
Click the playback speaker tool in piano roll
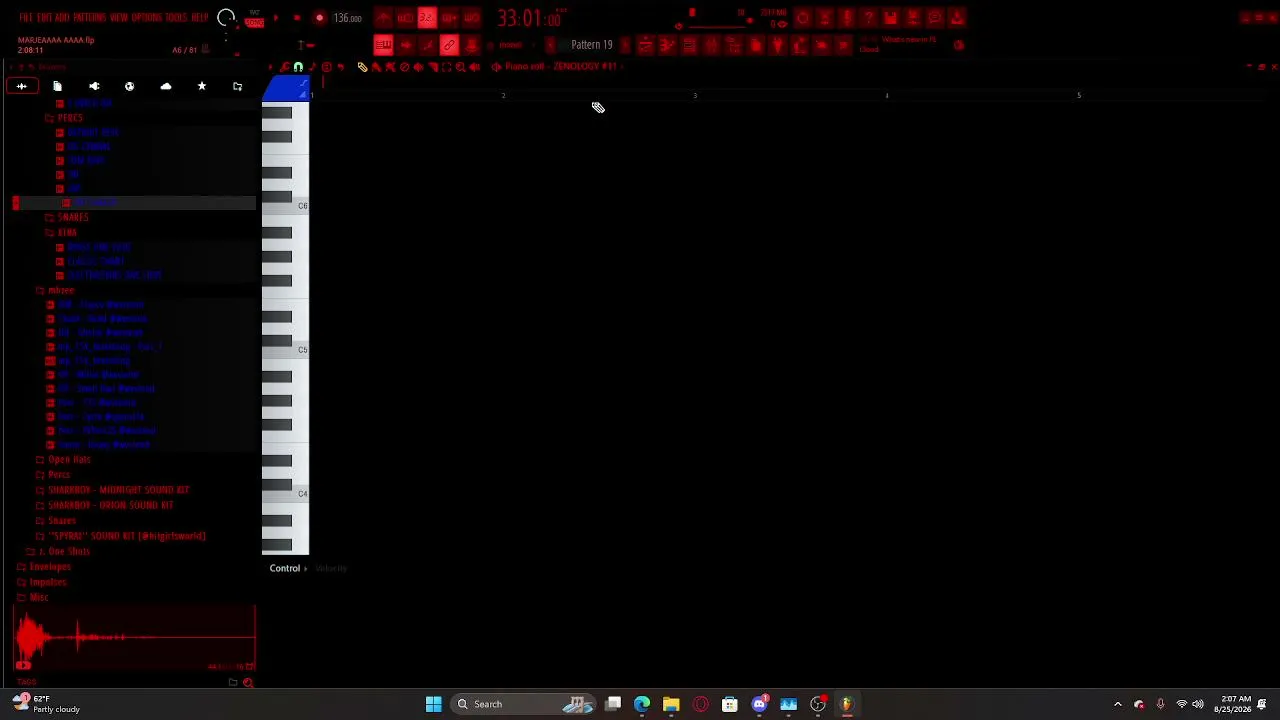click(474, 67)
